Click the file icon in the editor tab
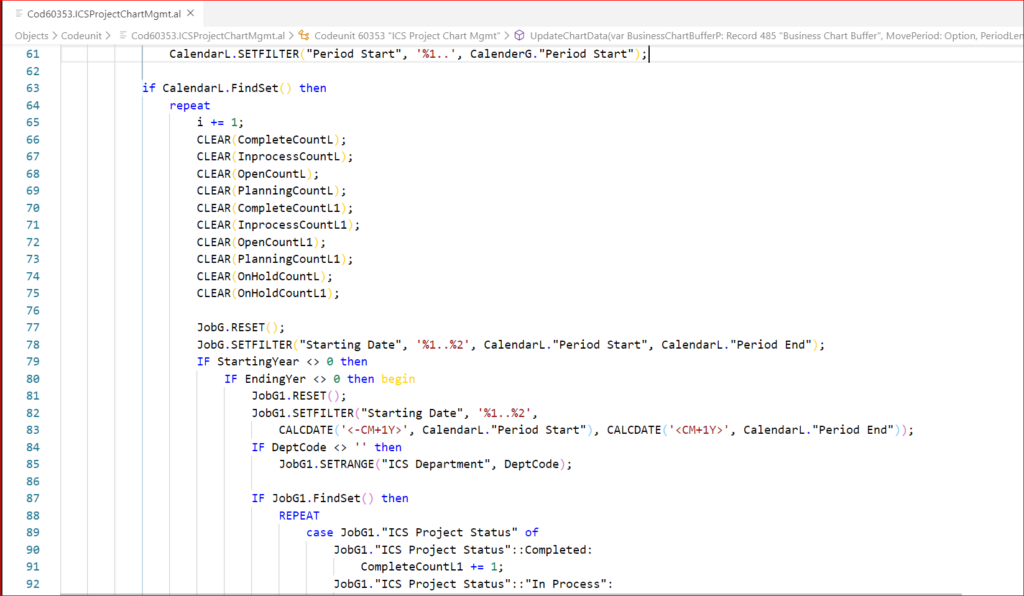This screenshot has width=1024, height=596. pos(19,14)
